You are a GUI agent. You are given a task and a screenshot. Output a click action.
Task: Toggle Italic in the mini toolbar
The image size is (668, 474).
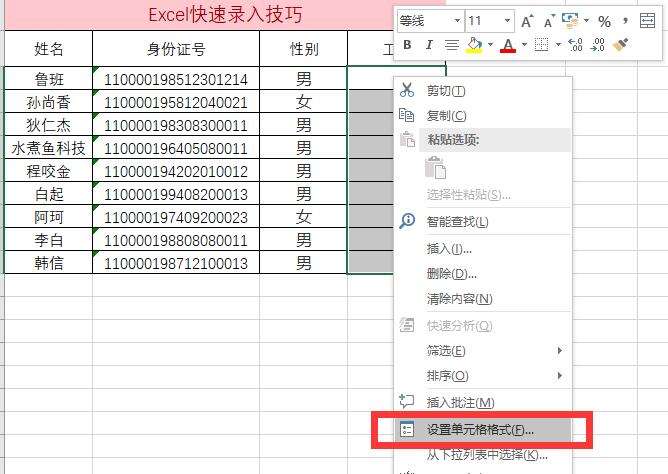(x=429, y=45)
